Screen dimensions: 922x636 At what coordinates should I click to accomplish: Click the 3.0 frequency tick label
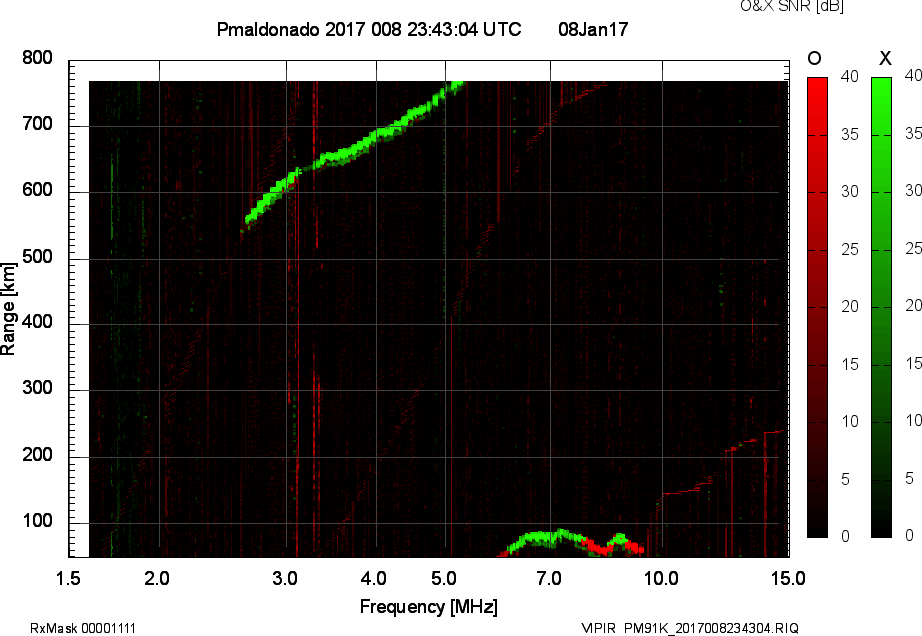[x=285, y=578]
